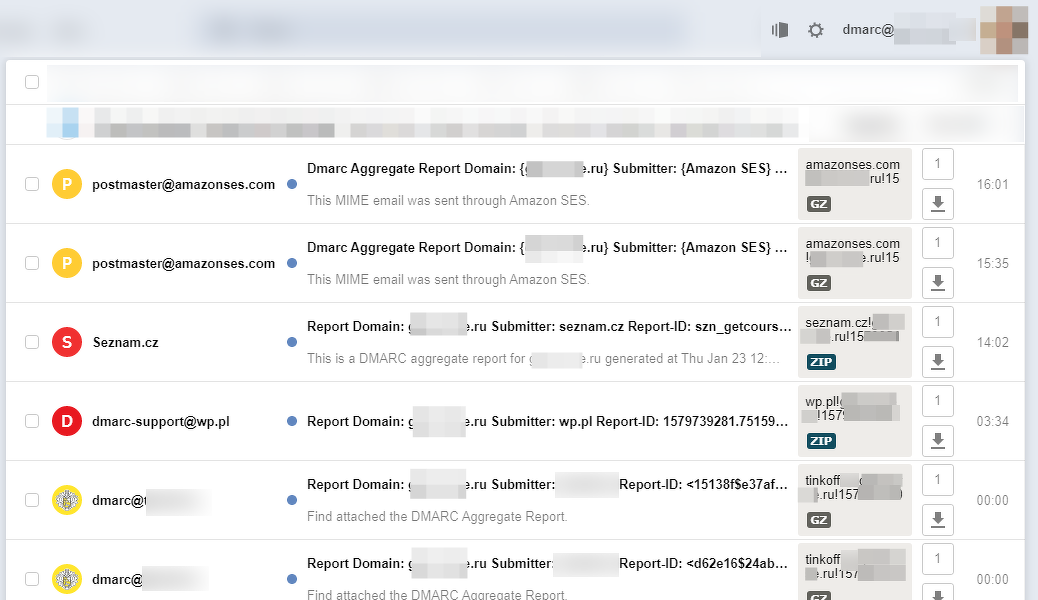Screen dimensions: 1038x600
Task: Toggle the select-all checkbox at list top
Action: coord(32,82)
